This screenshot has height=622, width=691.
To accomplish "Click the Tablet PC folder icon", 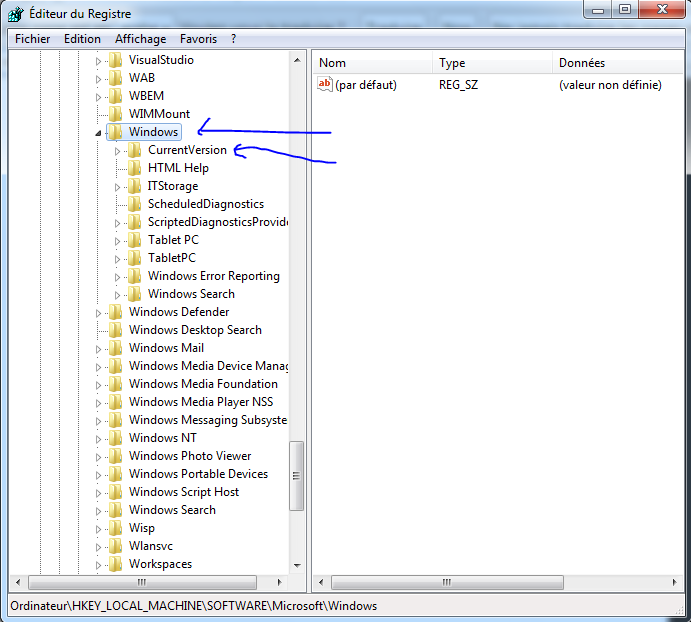I will click(134, 240).
